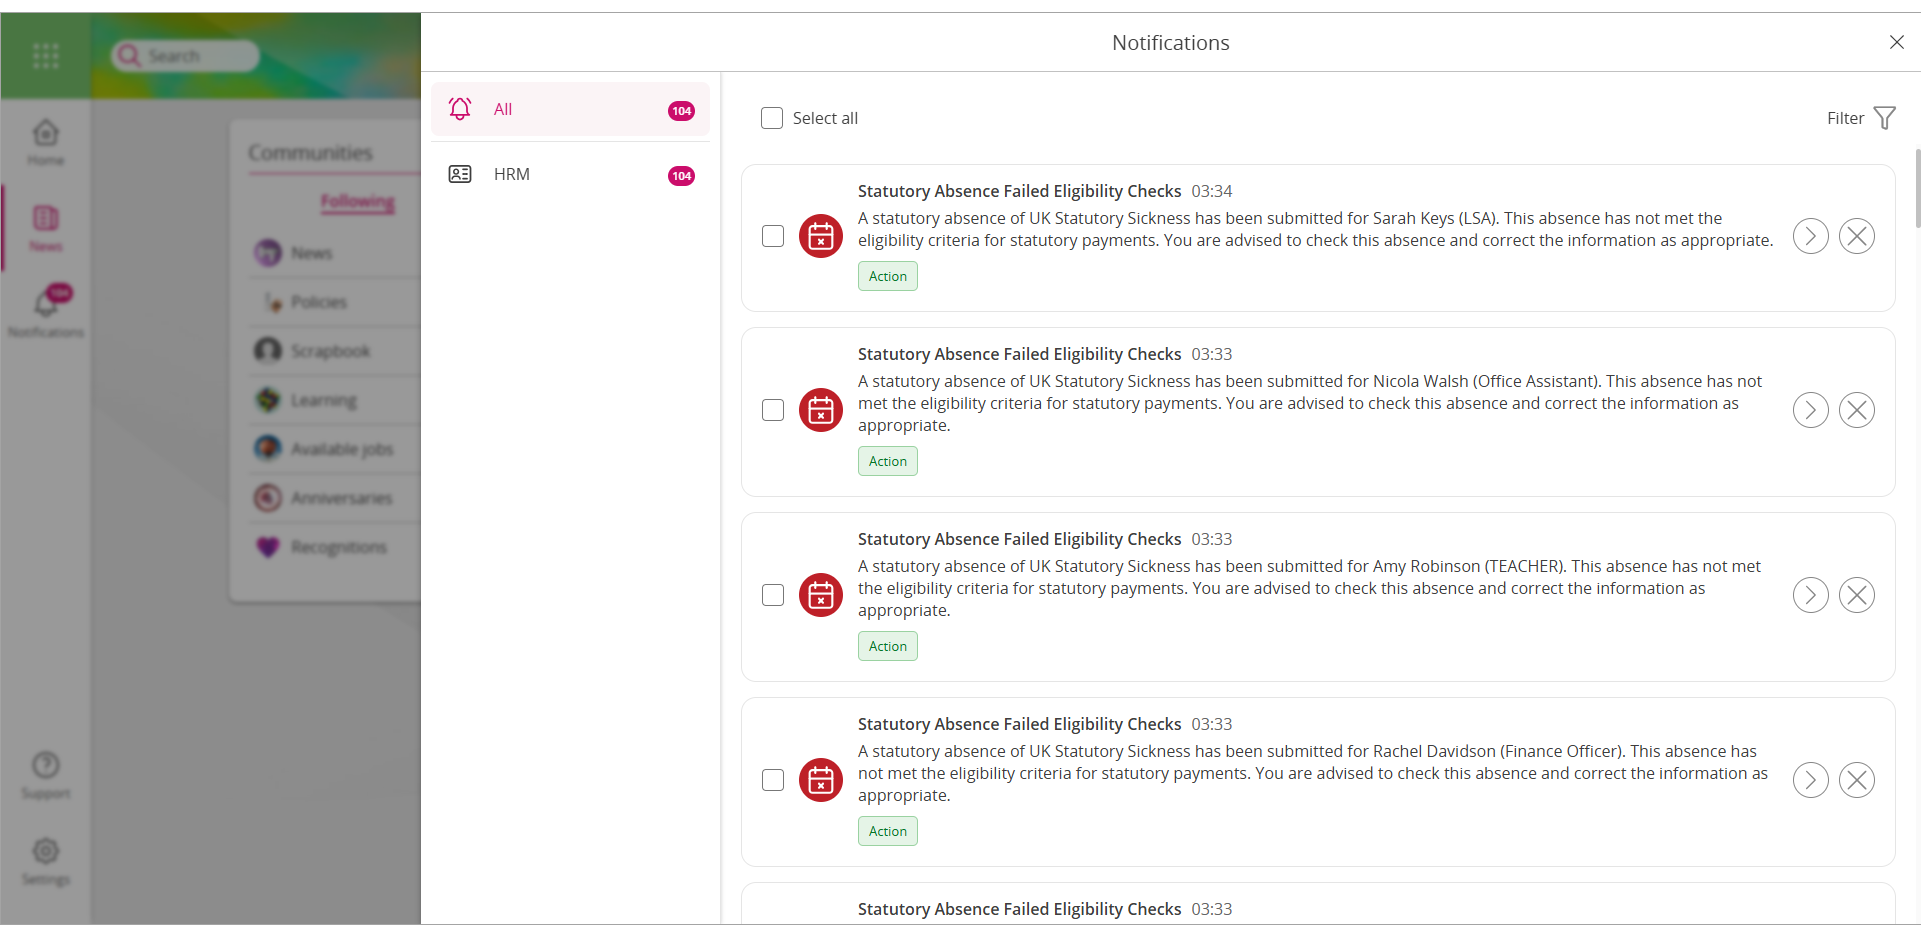The image size is (1921, 925).
Task: Select the Amy Robinson notification checkbox
Action: [773, 595]
